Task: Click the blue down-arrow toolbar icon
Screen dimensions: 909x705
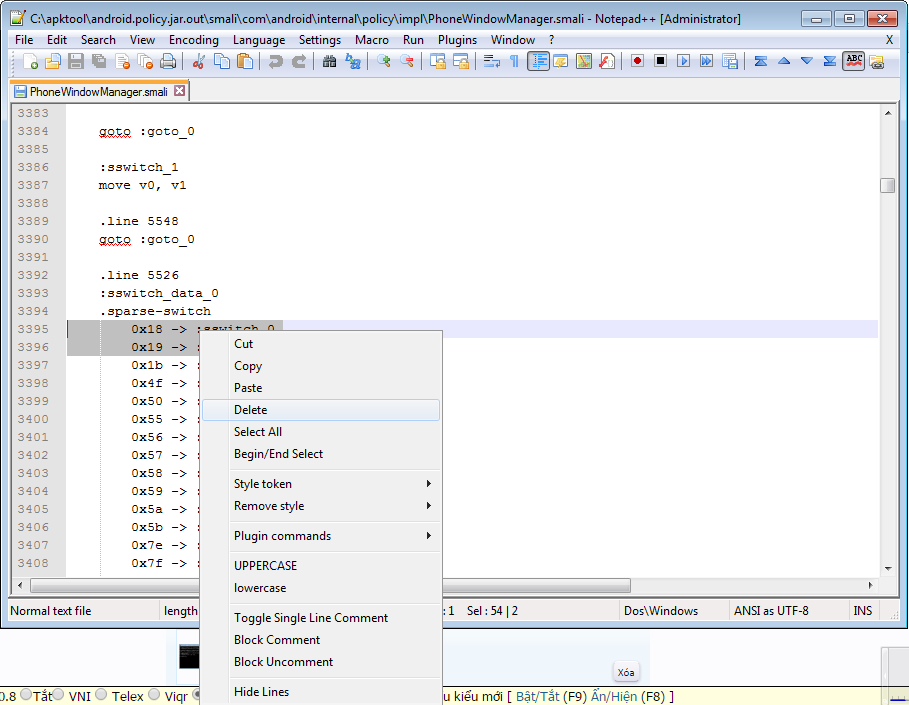Action: click(806, 61)
